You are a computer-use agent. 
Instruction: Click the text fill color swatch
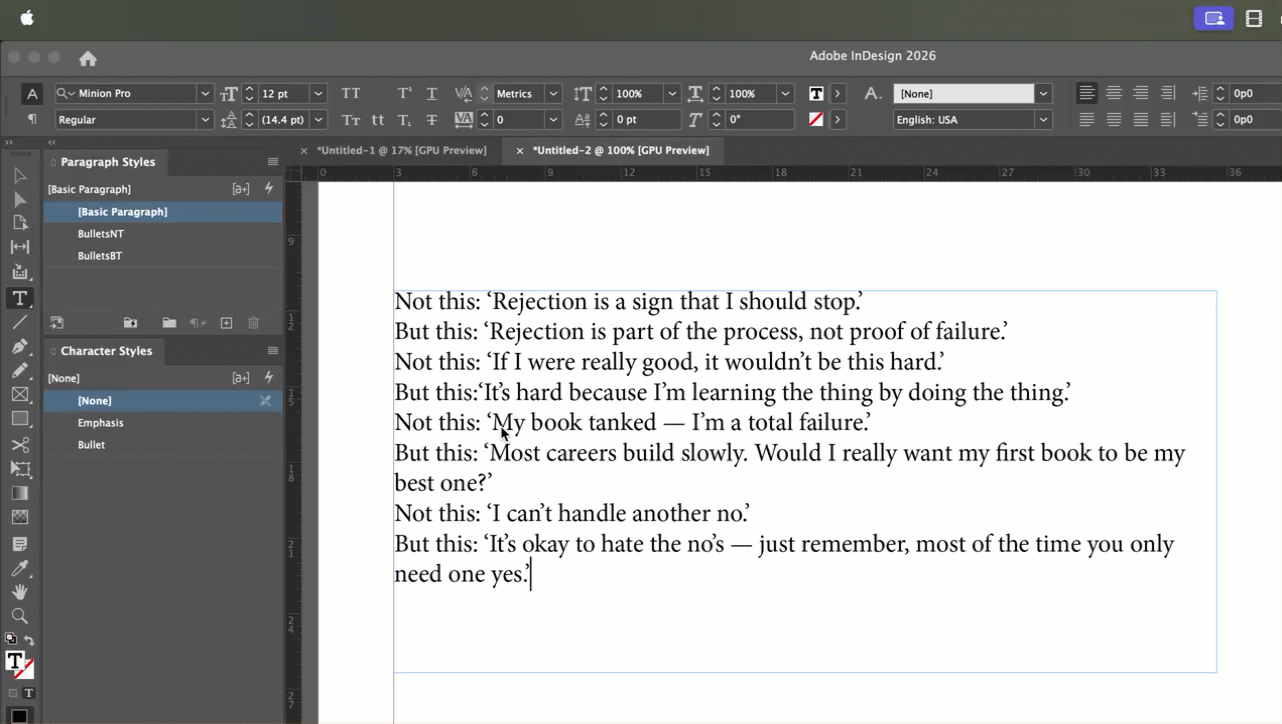tap(816, 93)
